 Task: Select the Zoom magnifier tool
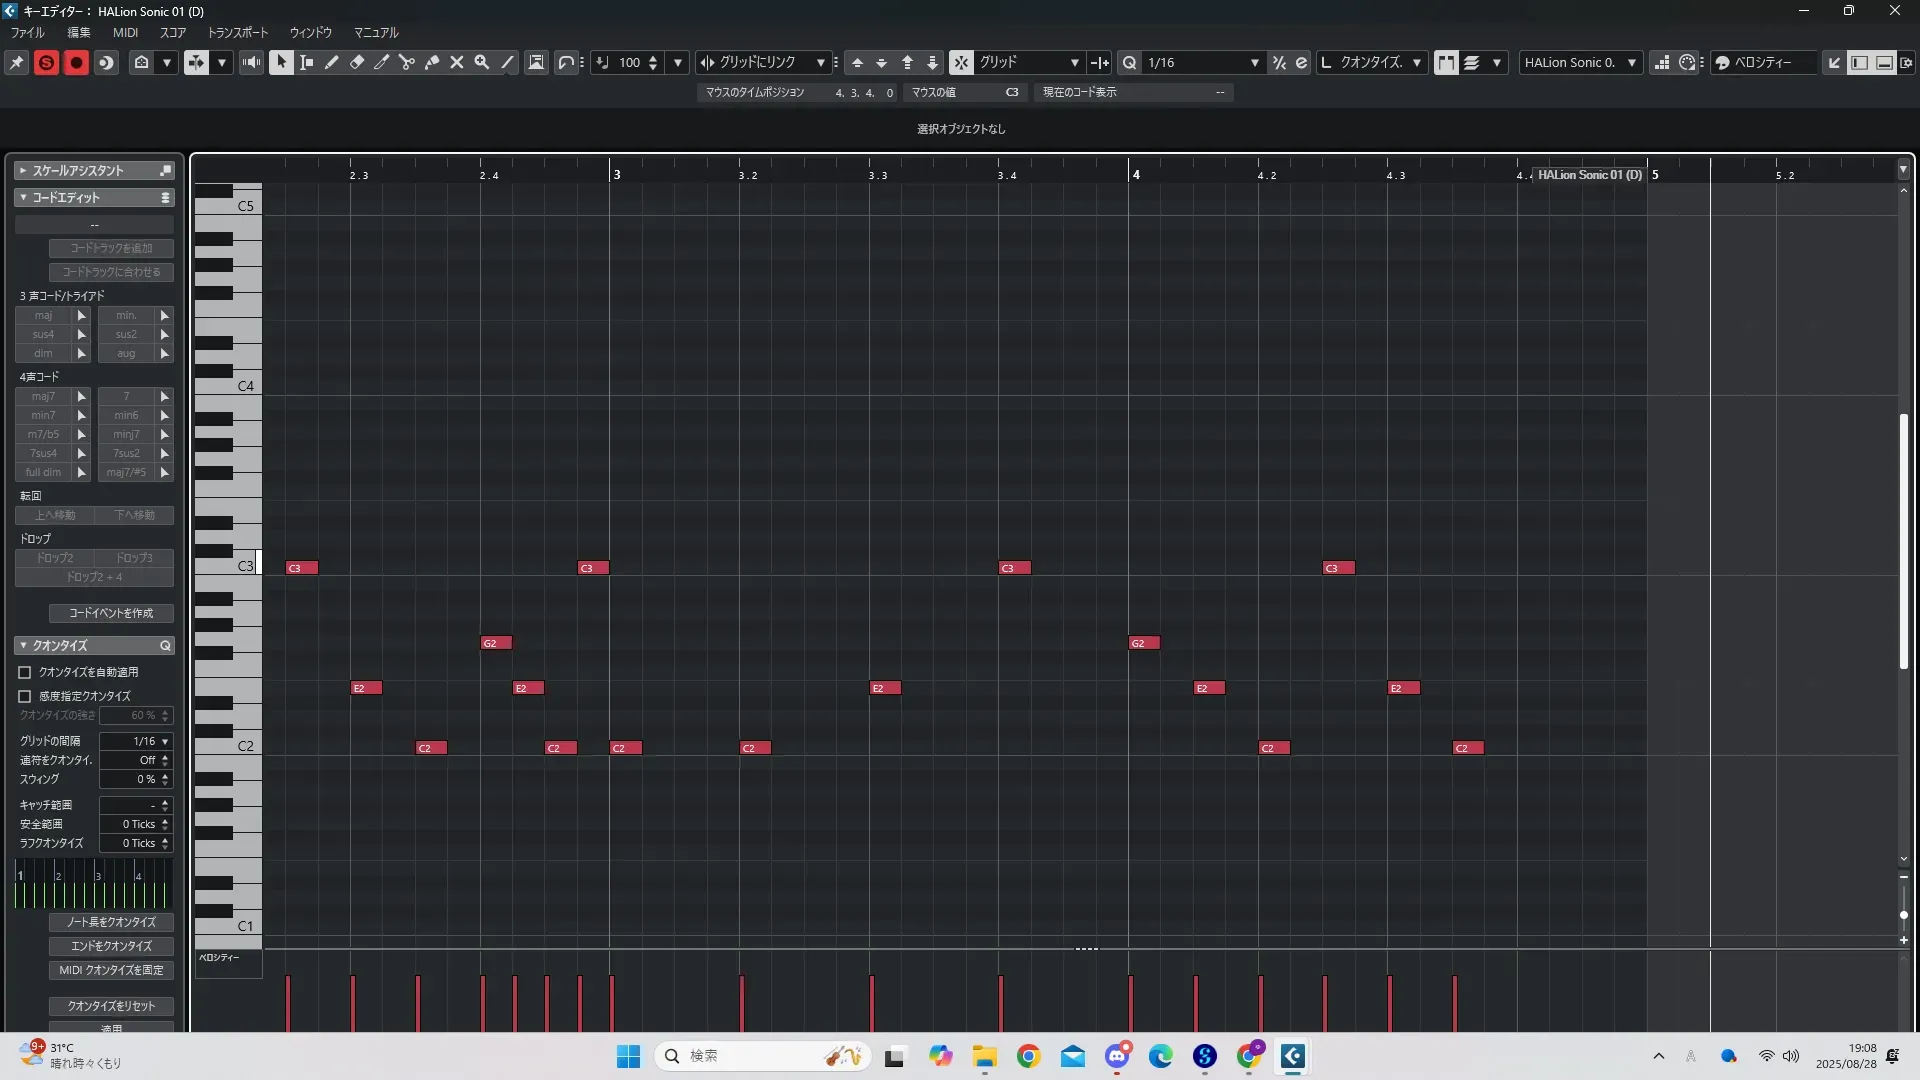click(482, 62)
